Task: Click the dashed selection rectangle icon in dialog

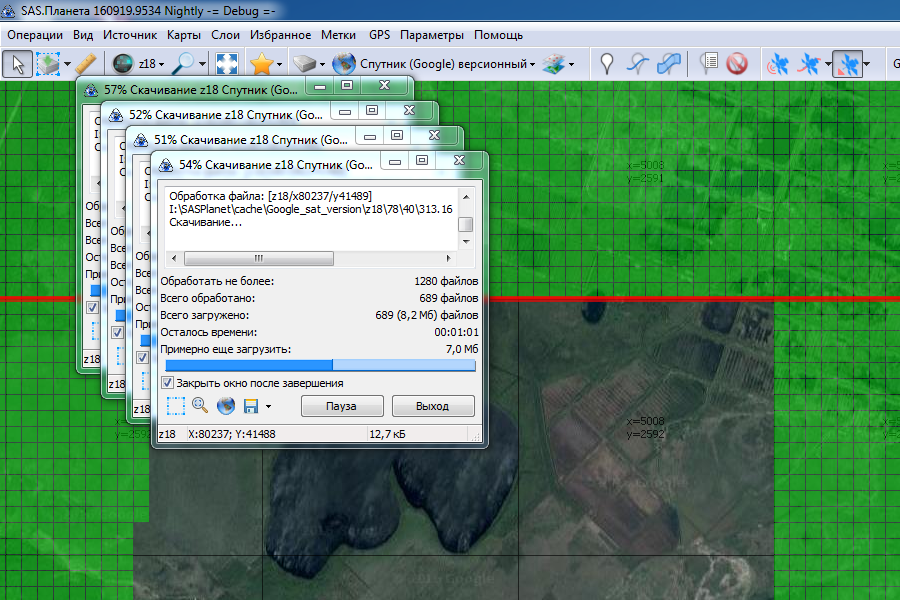Action: [x=176, y=405]
